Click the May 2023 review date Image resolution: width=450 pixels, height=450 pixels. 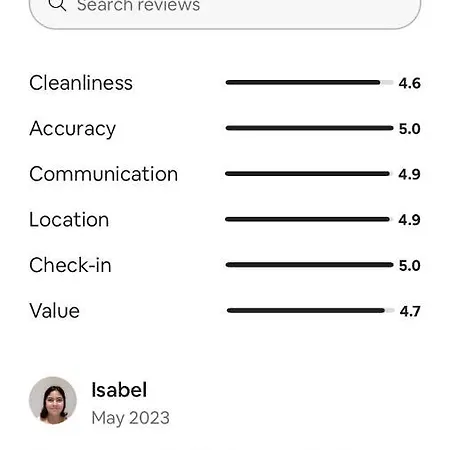(x=131, y=418)
